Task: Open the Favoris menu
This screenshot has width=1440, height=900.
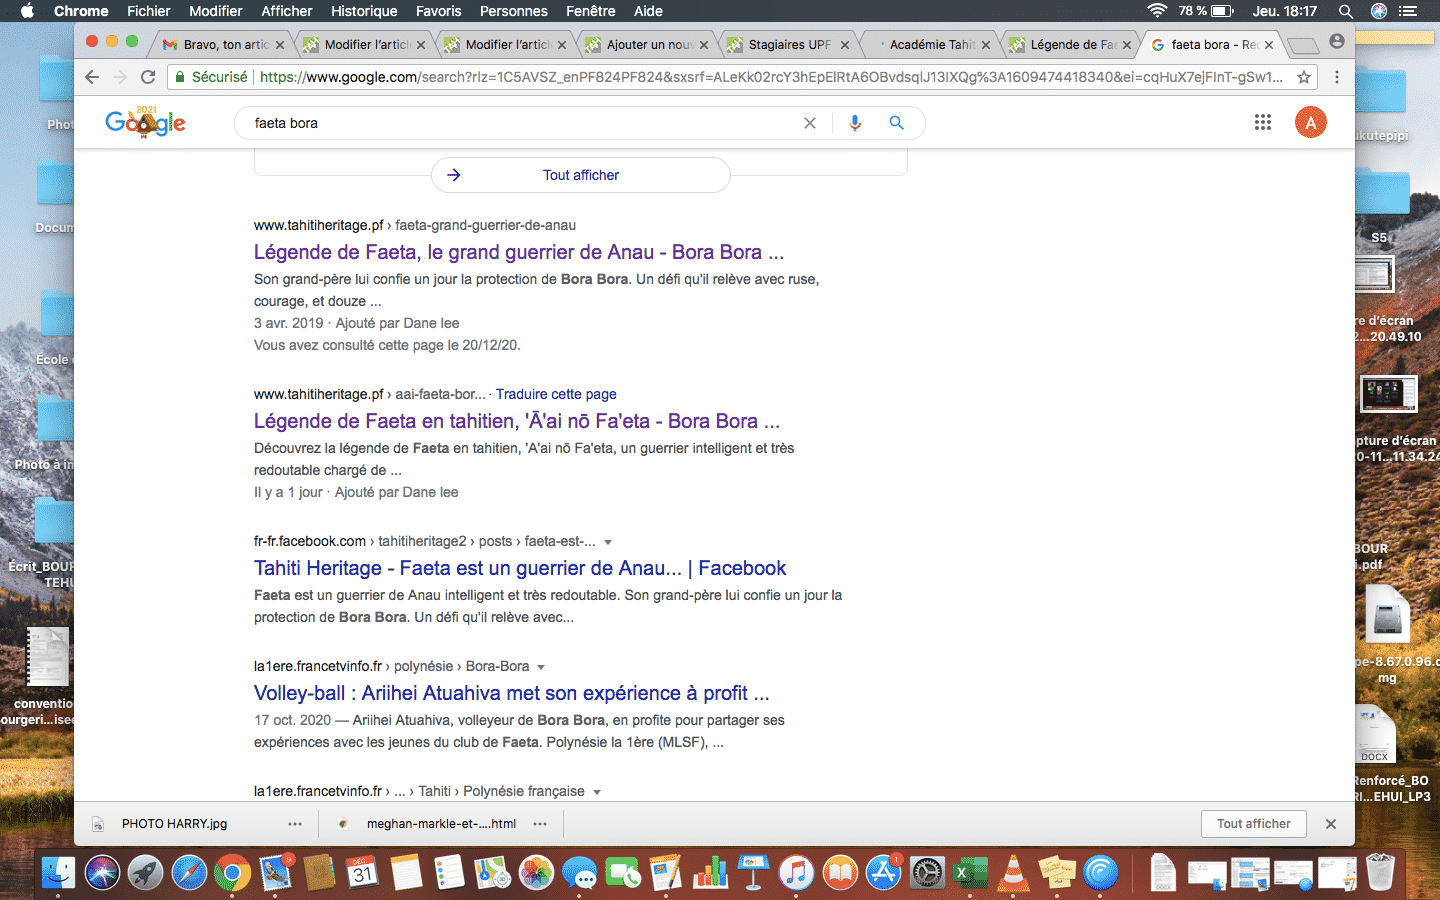Action: (x=439, y=11)
